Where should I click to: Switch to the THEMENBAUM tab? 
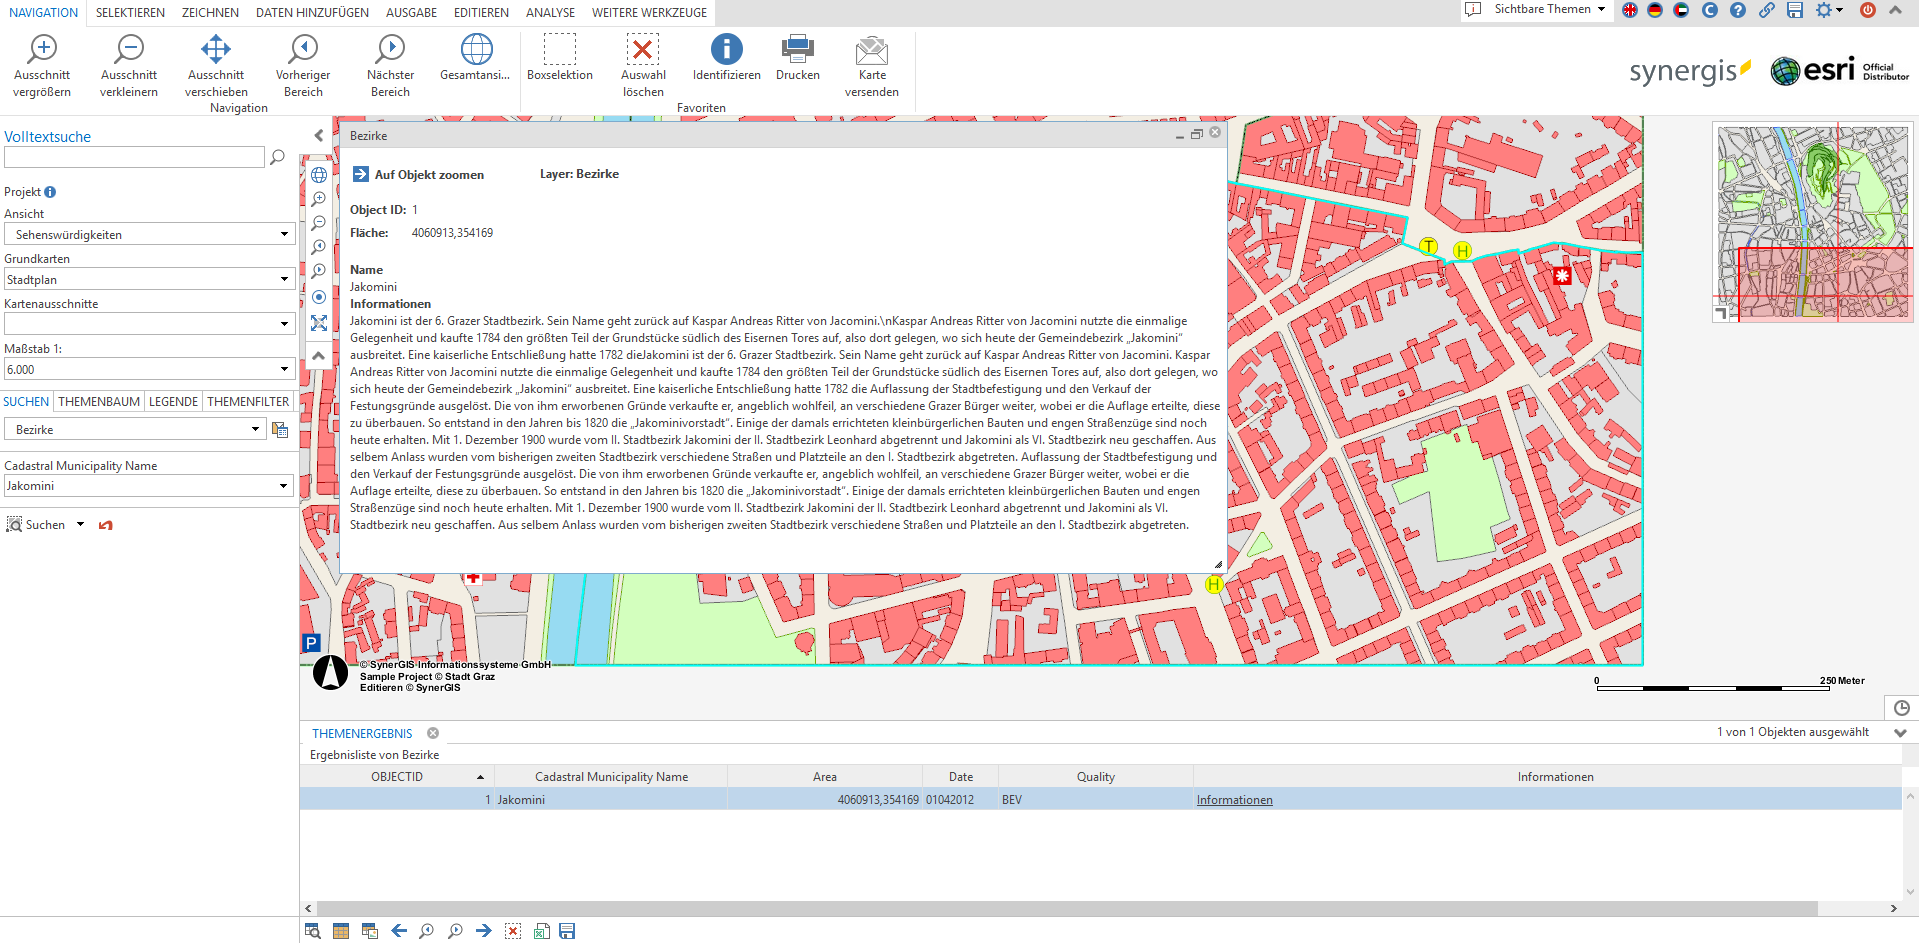pos(98,401)
